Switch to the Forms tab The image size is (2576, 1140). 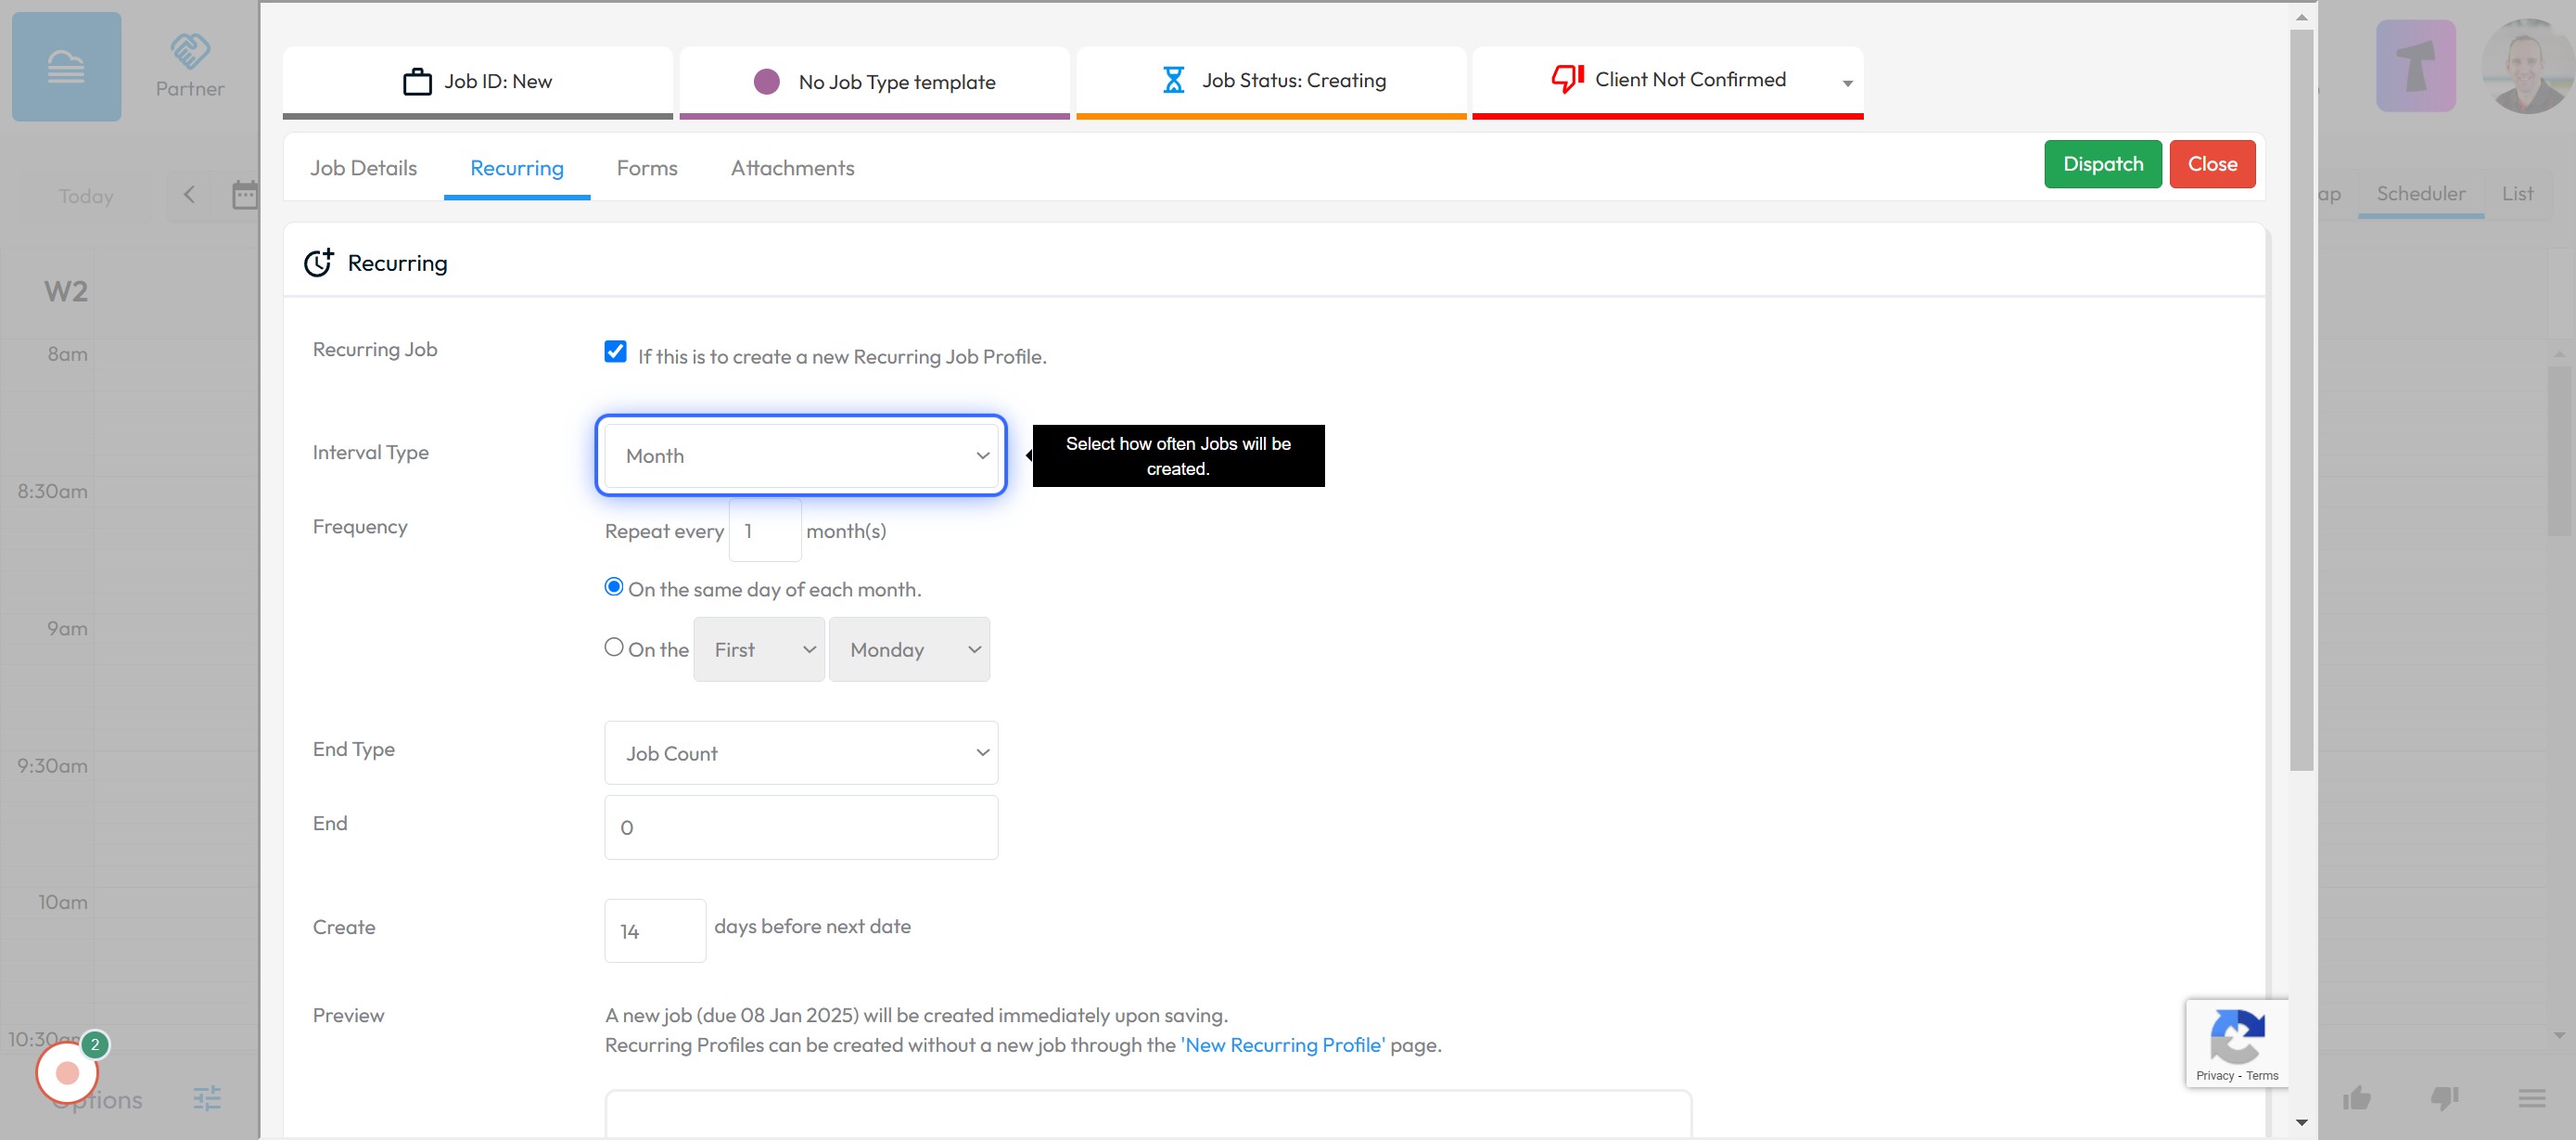coord(647,168)
